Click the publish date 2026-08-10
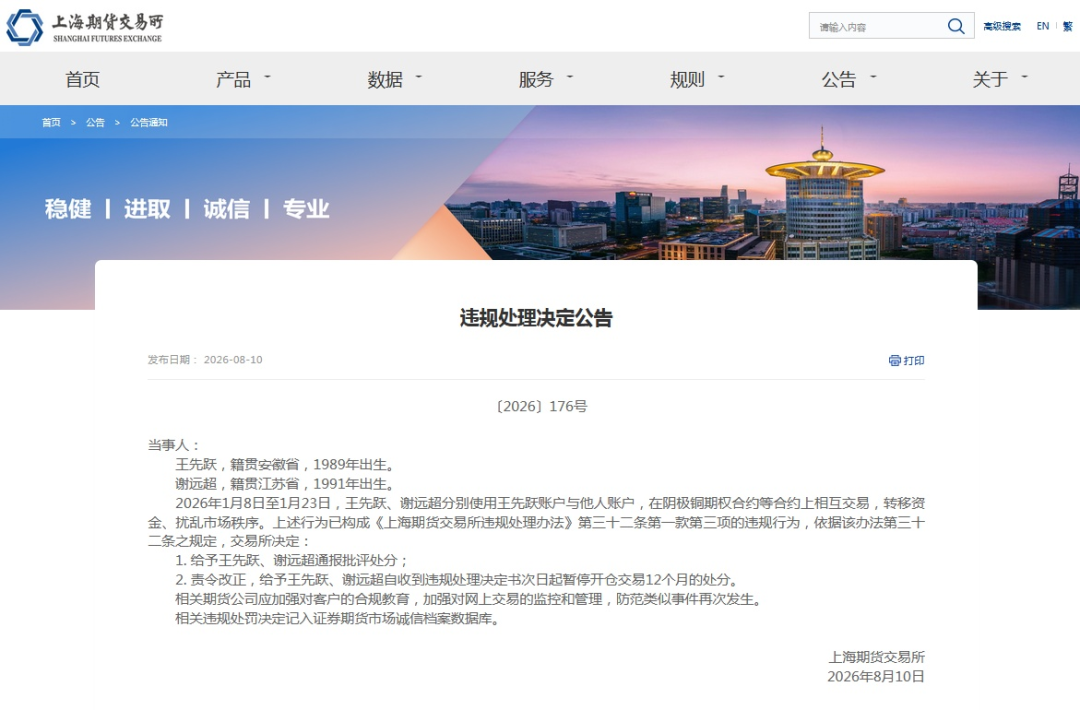The image size is (1080, 710). 233,359
